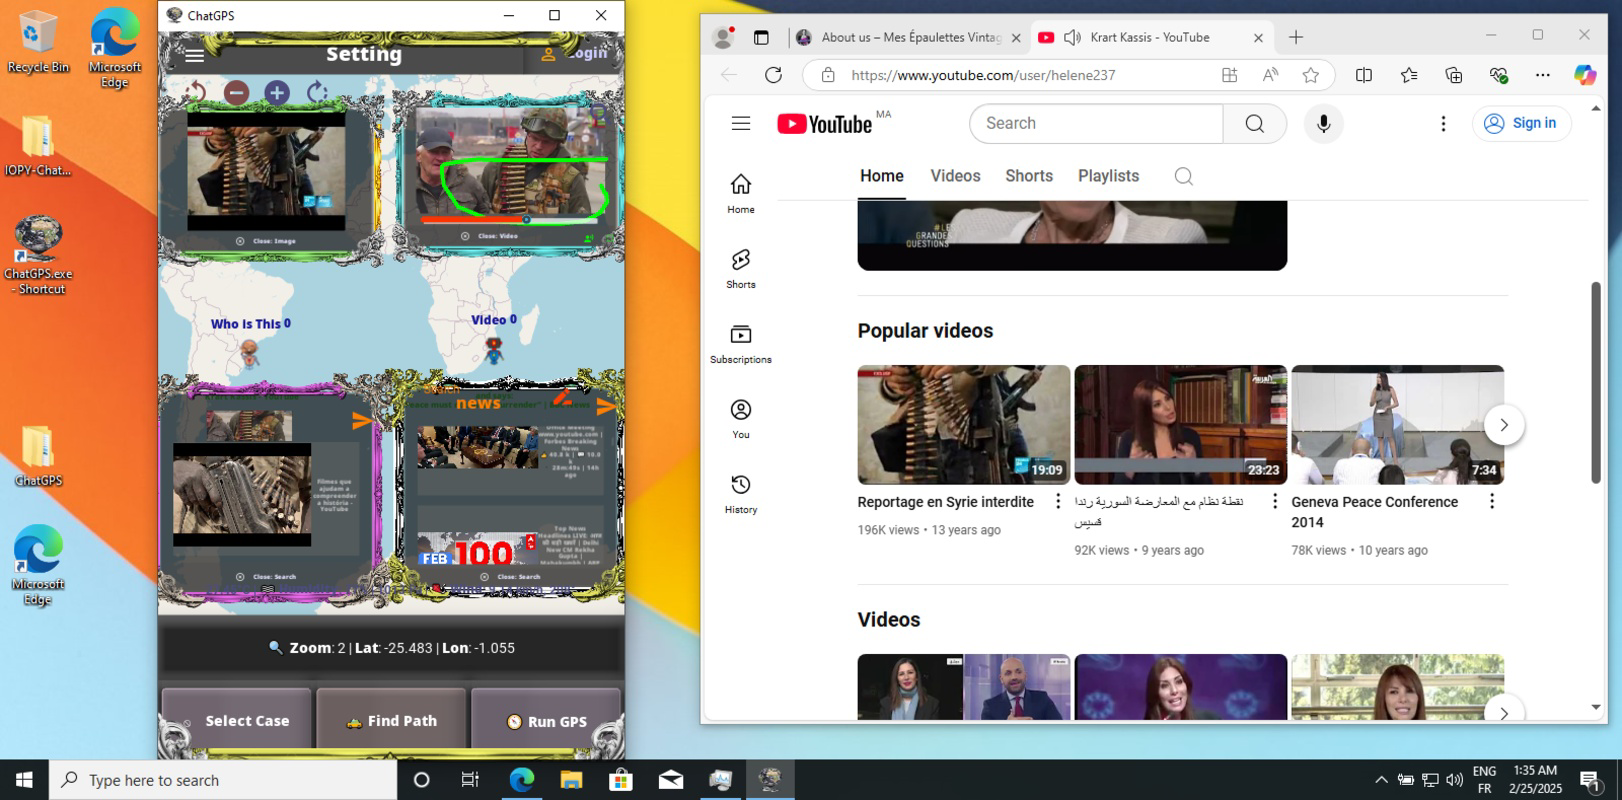Open History in the YouTube sidebar
Image resolution: width=1622 pixels, height=800 pixels.
[741, 494]
